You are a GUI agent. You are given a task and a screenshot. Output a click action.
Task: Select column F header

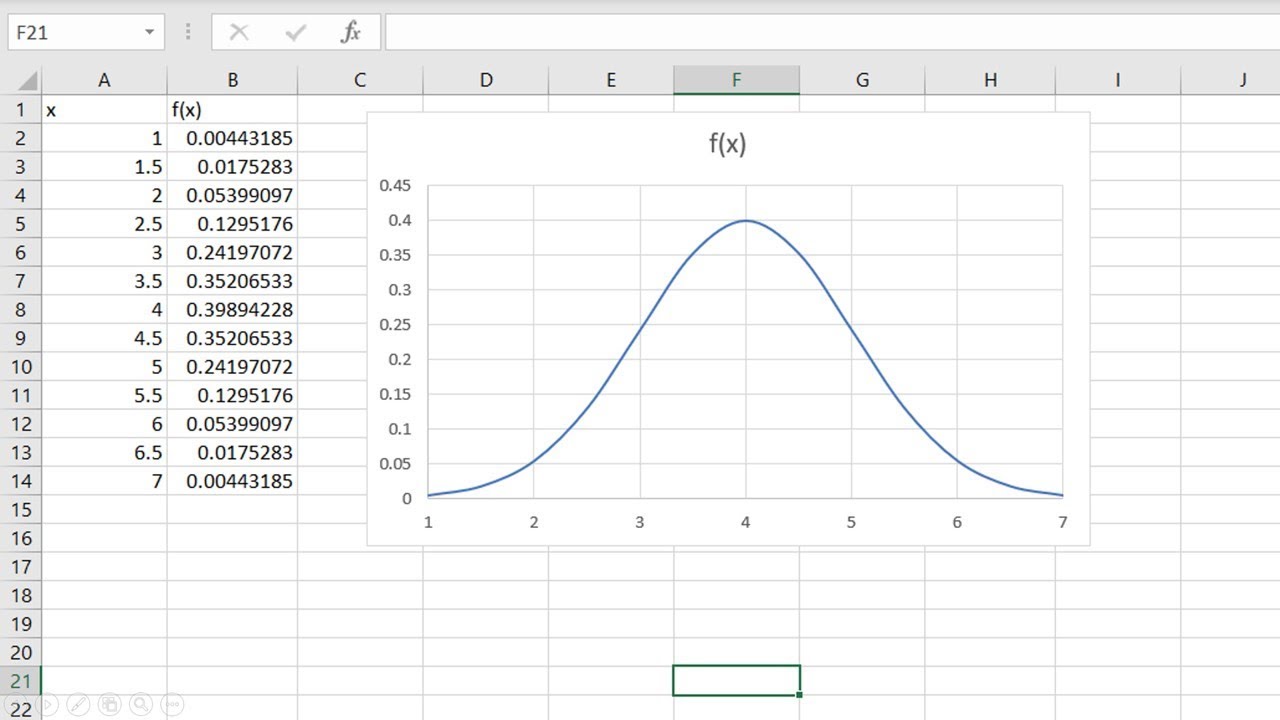point(736,80)
